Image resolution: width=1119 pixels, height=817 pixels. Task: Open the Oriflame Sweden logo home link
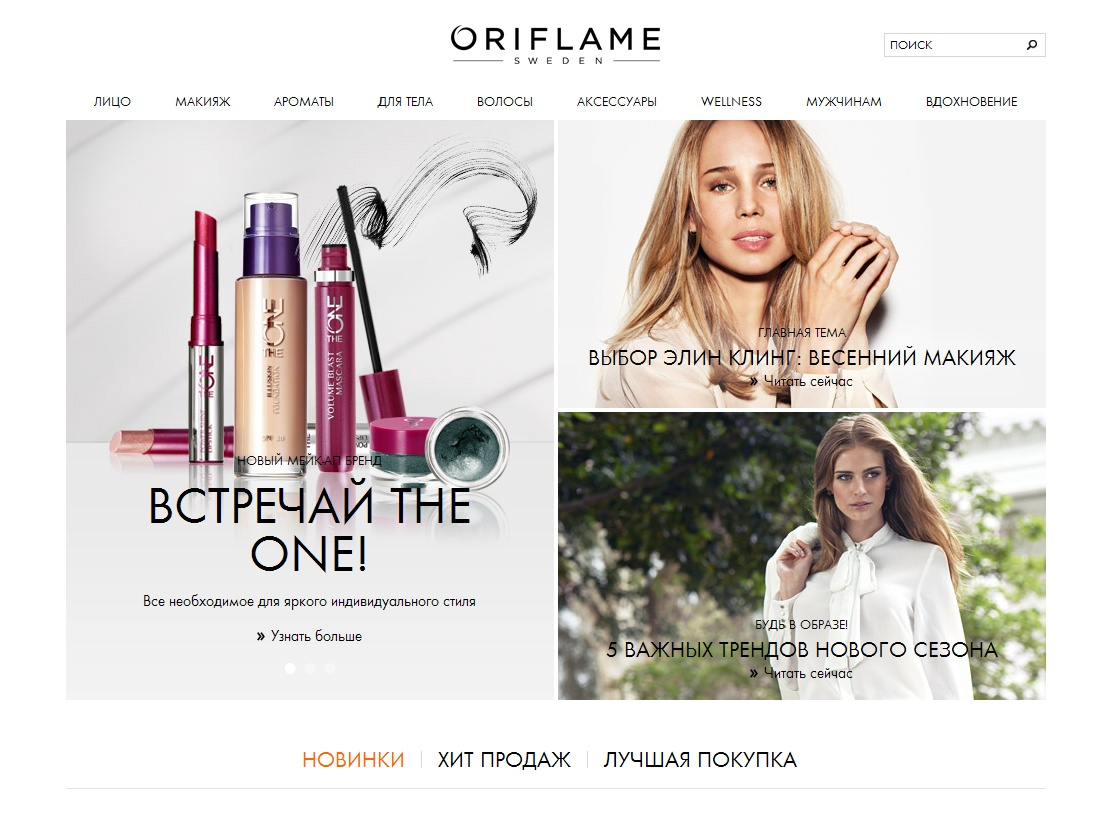click(x=556, y=46)
